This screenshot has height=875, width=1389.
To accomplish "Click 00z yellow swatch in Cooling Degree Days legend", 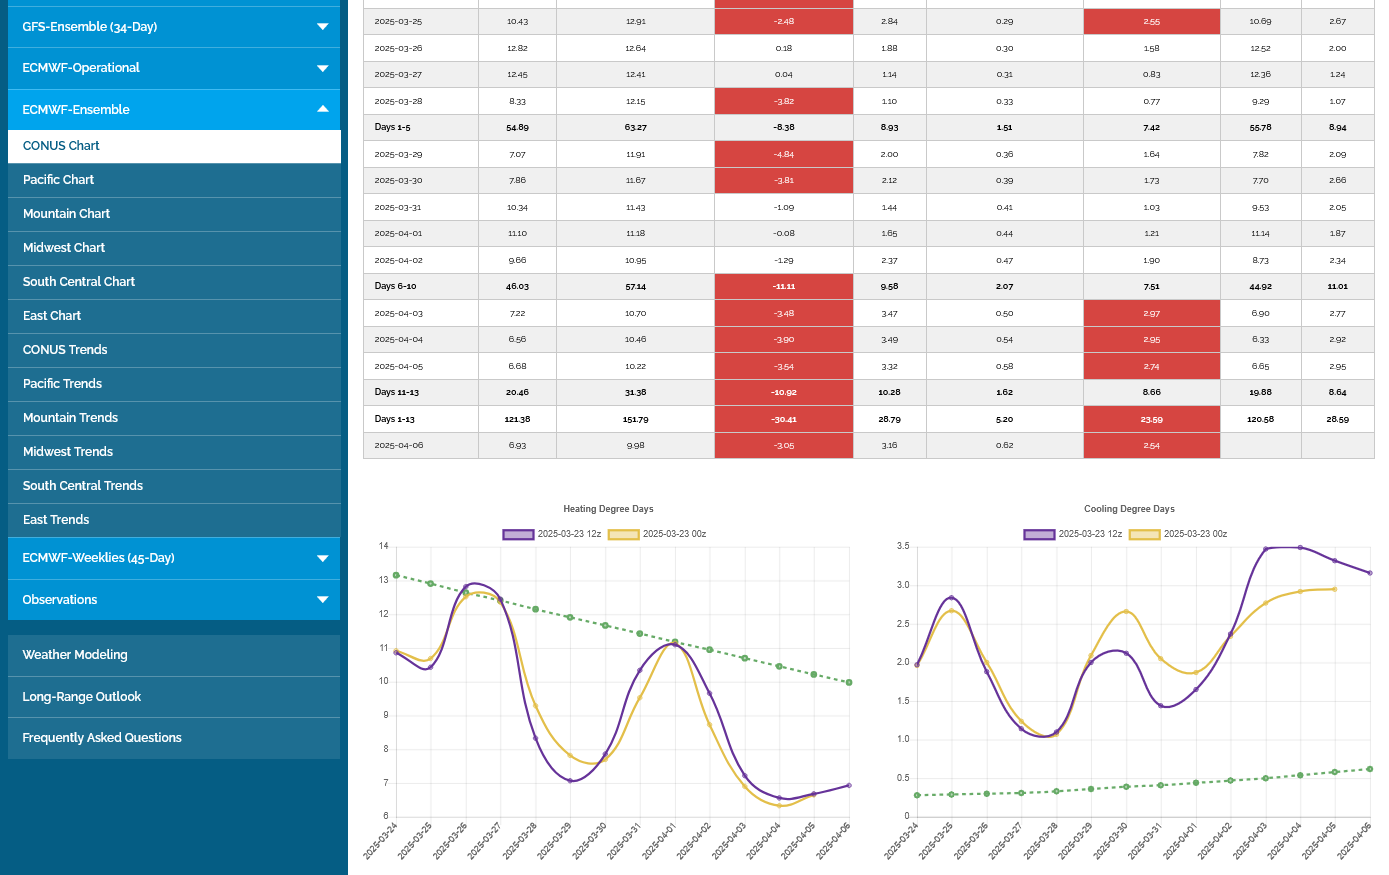I will point(1144,534).
